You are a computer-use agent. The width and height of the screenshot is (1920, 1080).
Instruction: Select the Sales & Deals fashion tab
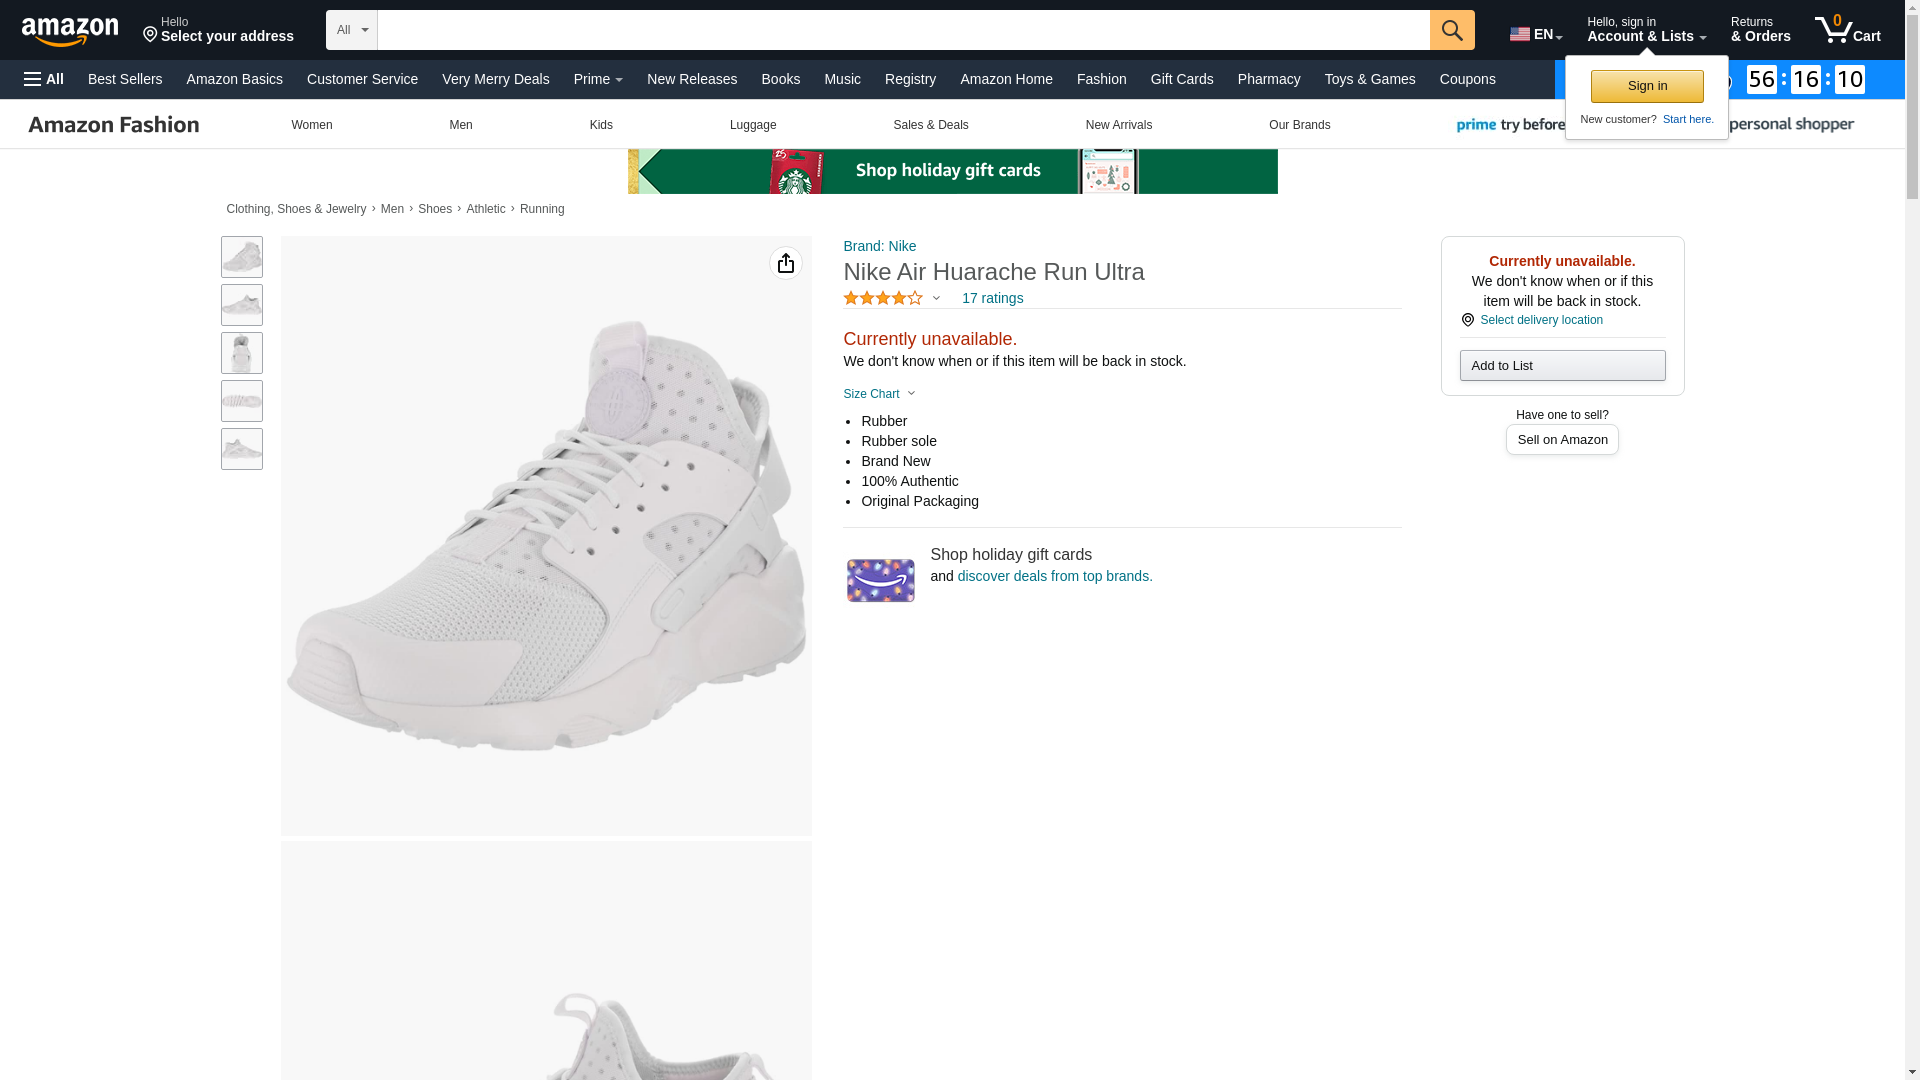(x=930, y=125)
